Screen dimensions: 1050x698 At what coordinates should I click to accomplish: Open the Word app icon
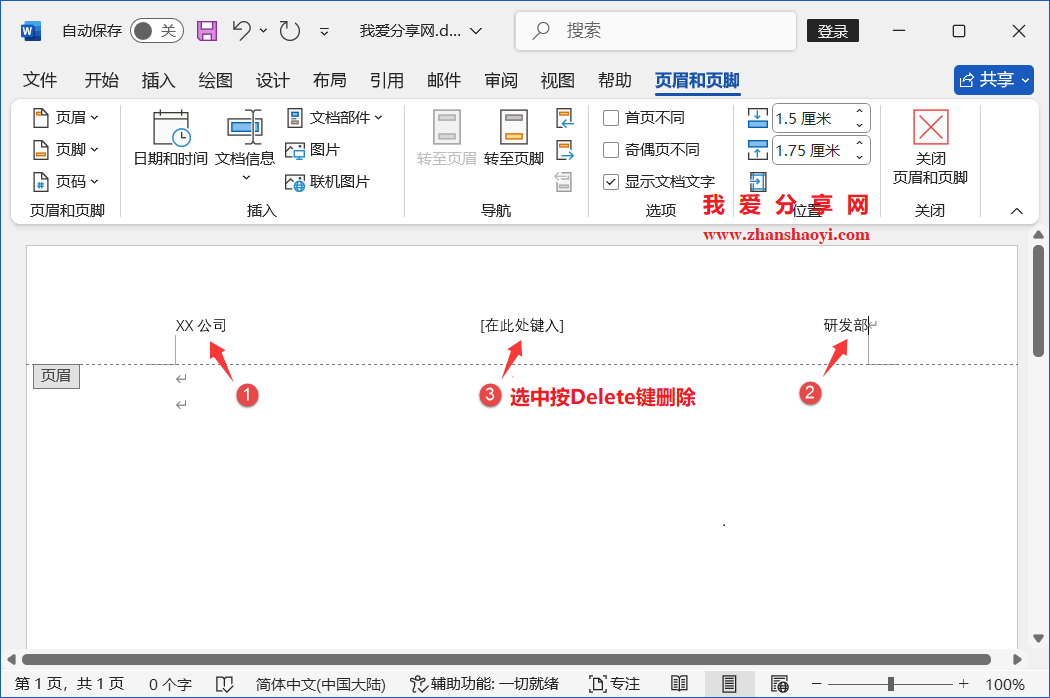(x=31, y=31)
